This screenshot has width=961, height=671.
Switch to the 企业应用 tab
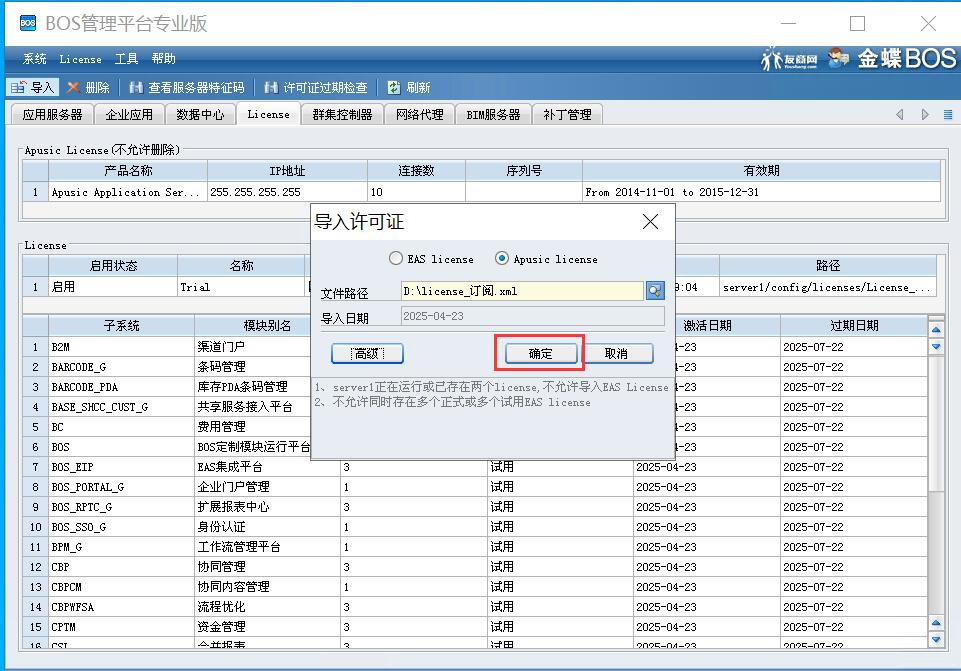tap(129, 115)
